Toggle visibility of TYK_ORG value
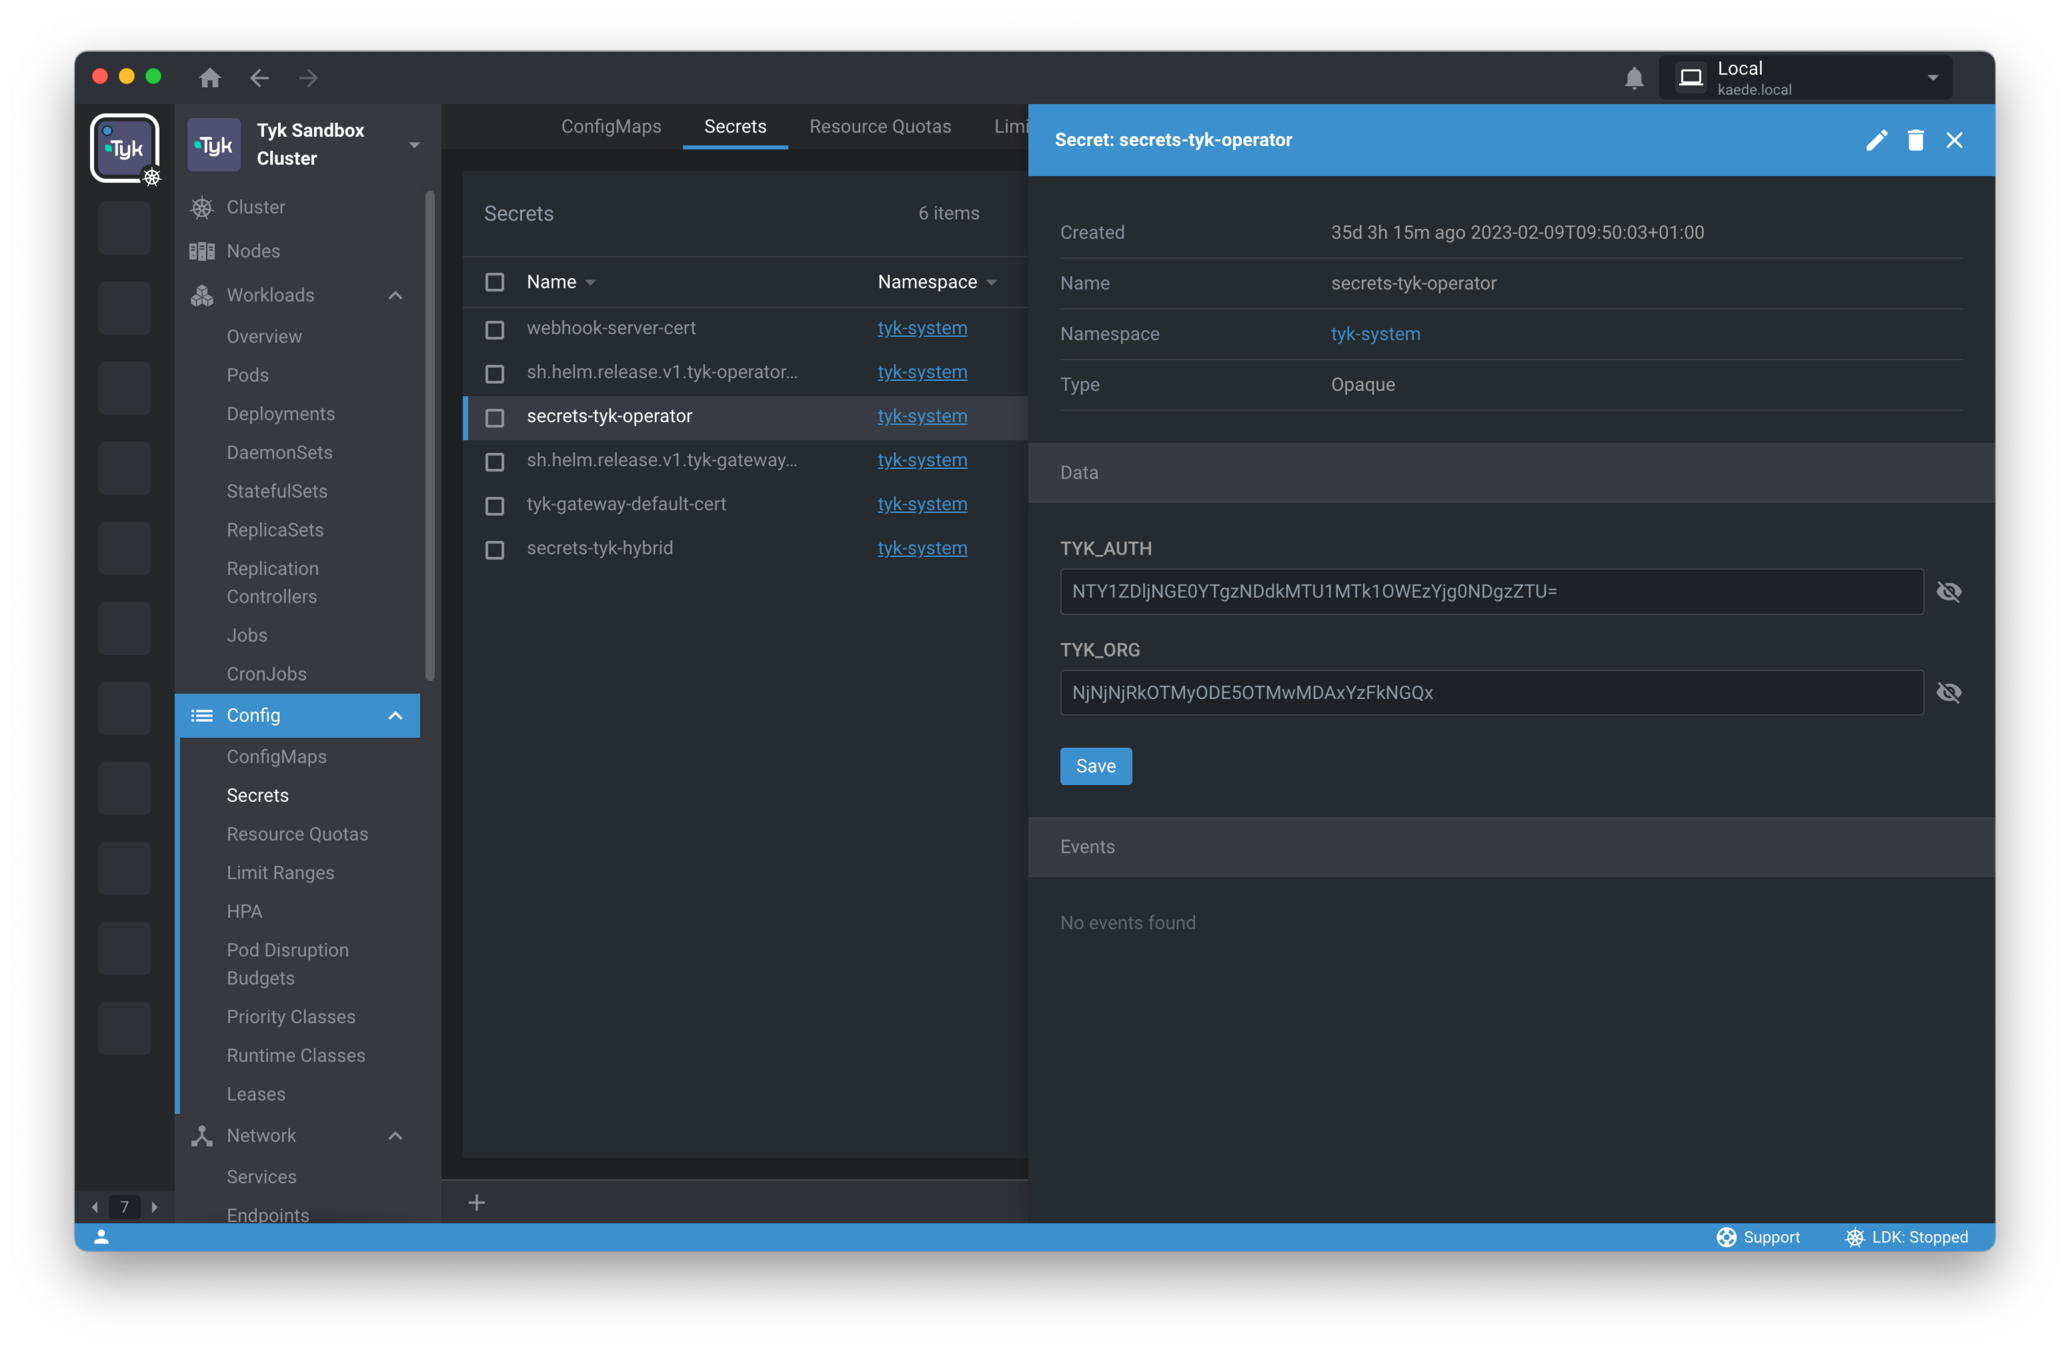 coord(1948,693)
